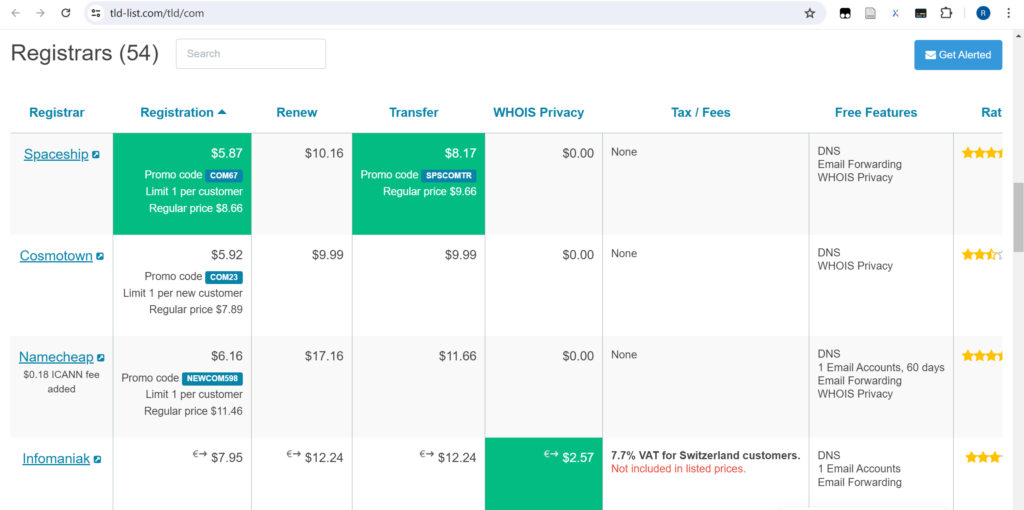The height and width of the screenshot is (510, 1024).
Task: Reload the page
Action: (66, 13)
